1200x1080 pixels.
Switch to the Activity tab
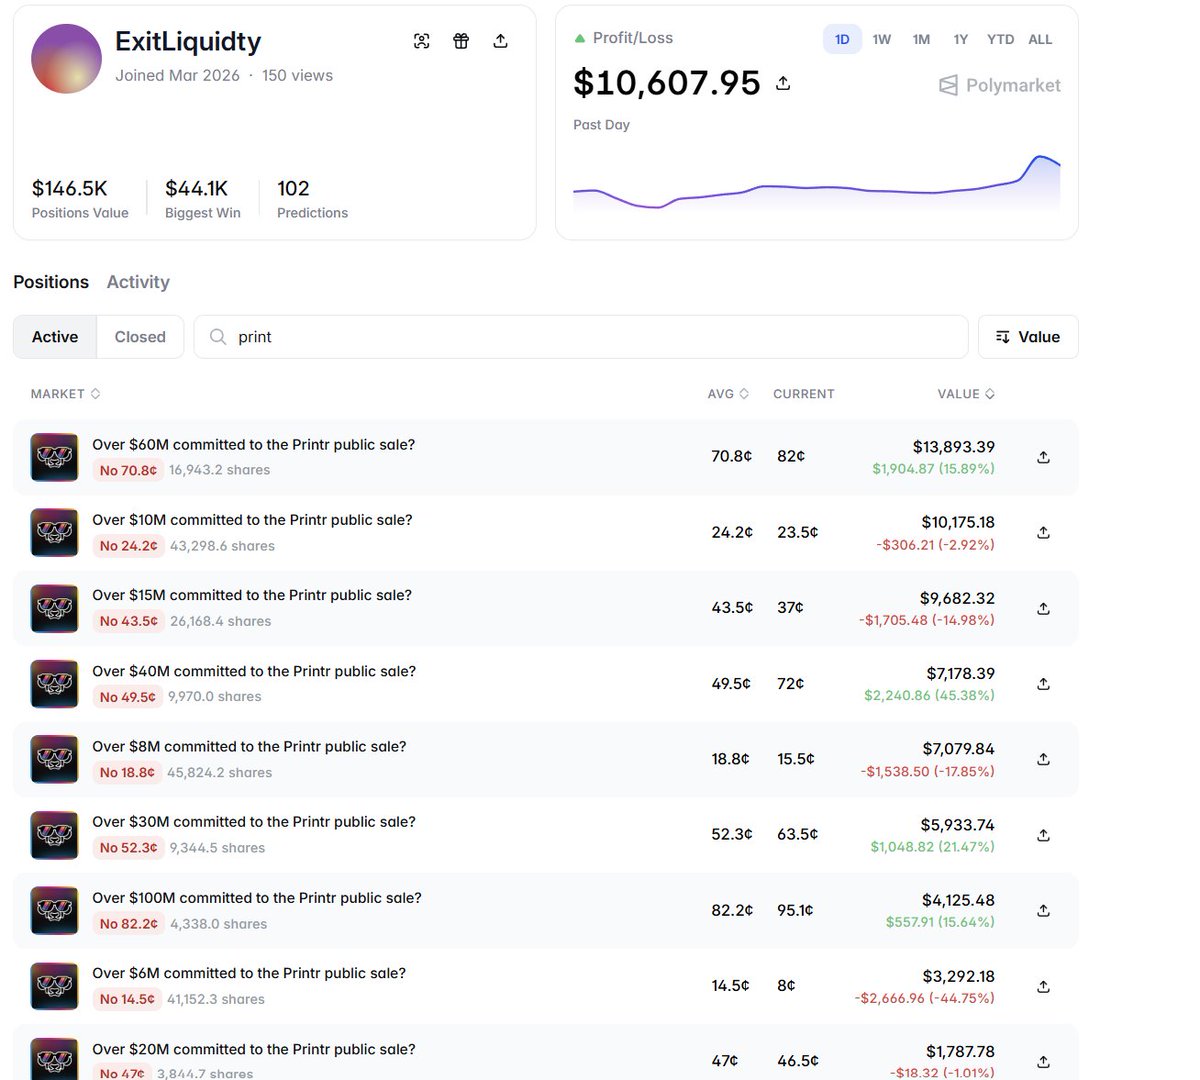coord(138,282)
